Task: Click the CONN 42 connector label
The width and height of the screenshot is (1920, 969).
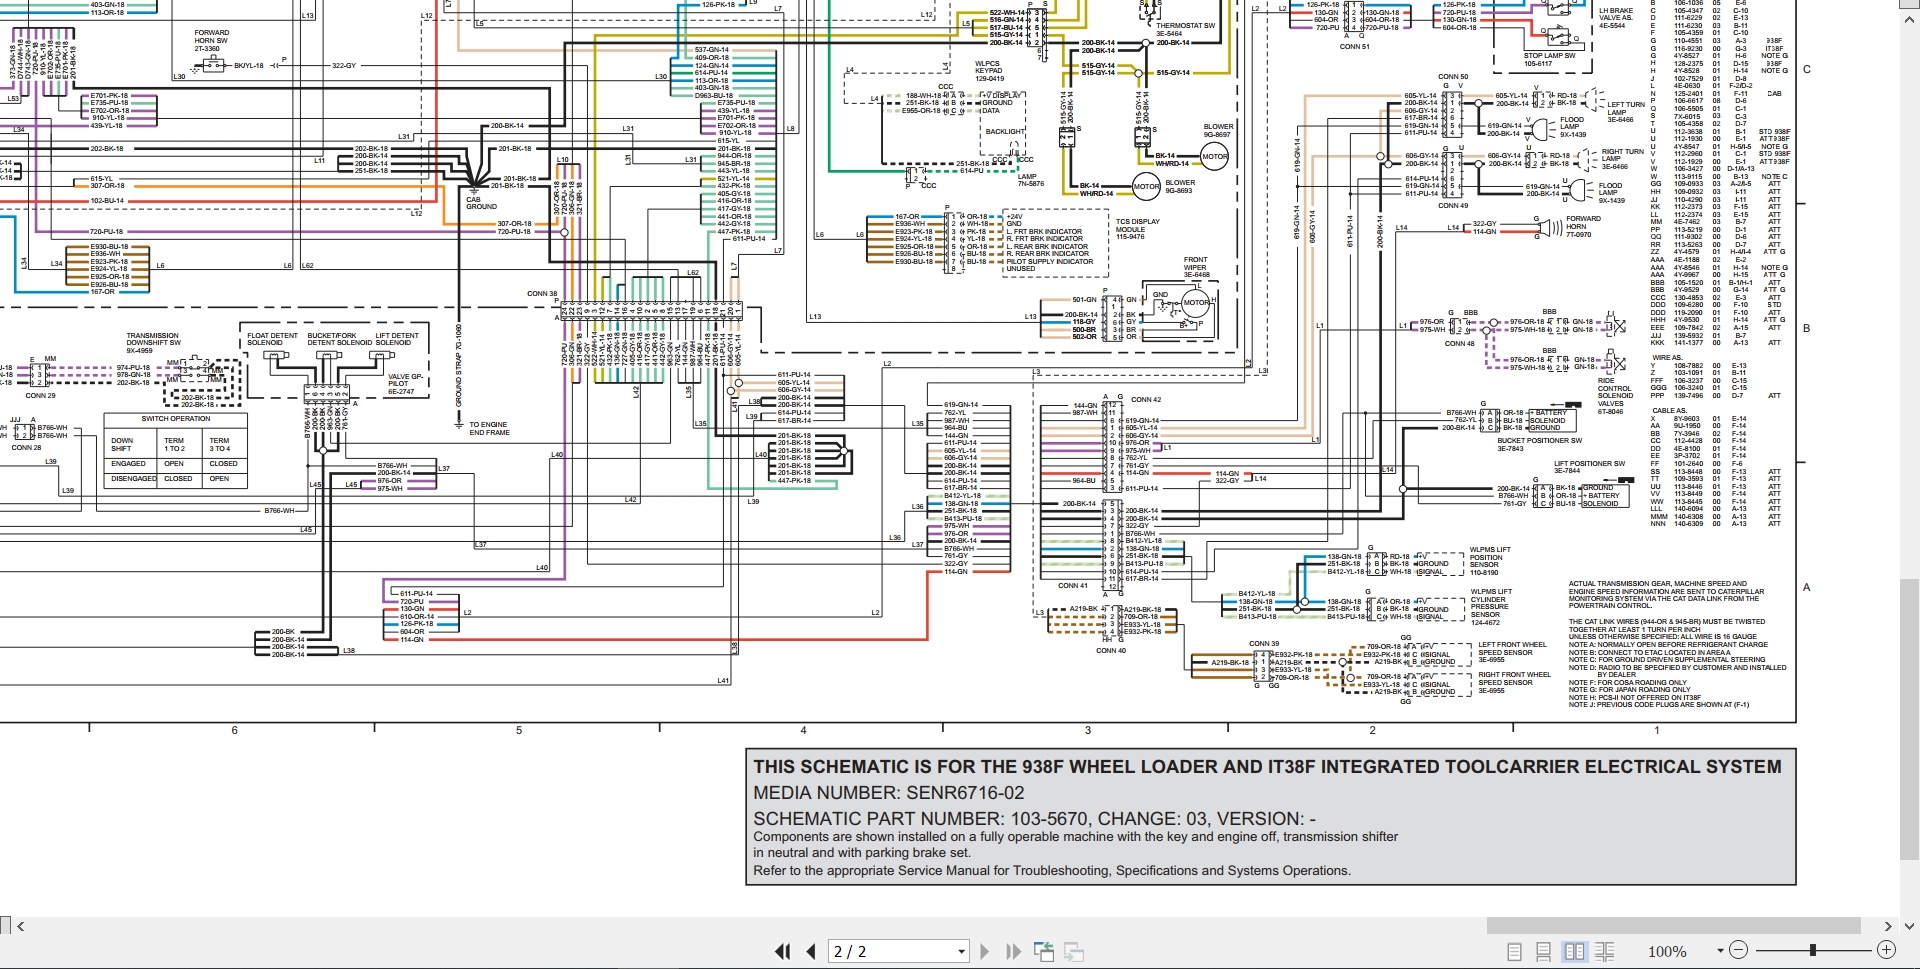Action: [1146, 399]
